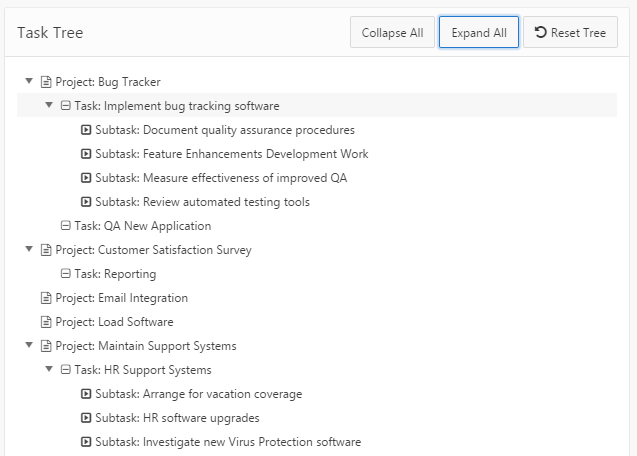Click the Load Software project icon
Screen dimensions: 637x456
coord(46,322)
